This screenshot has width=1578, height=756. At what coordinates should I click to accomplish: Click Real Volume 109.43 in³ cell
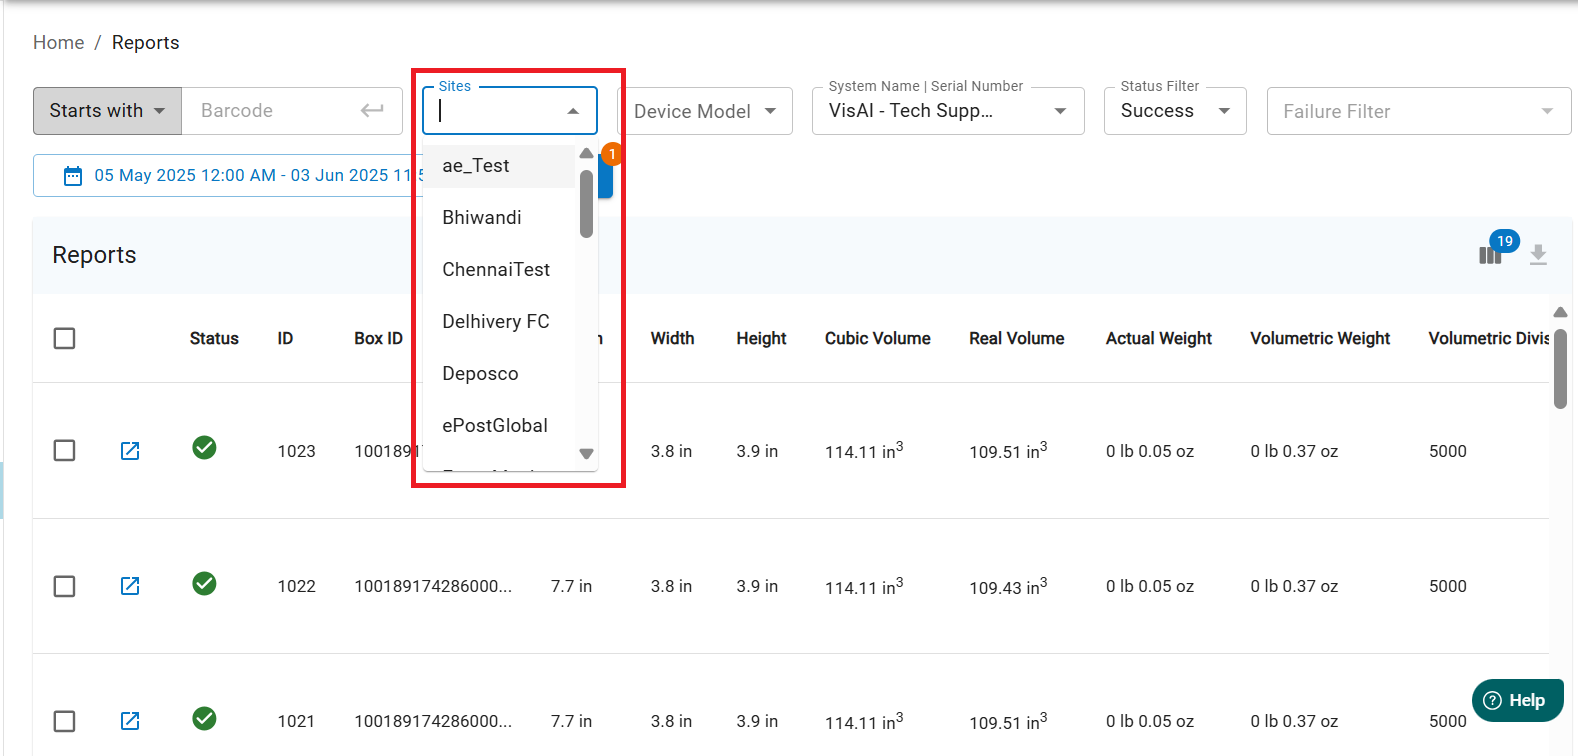coord(1008,586)
